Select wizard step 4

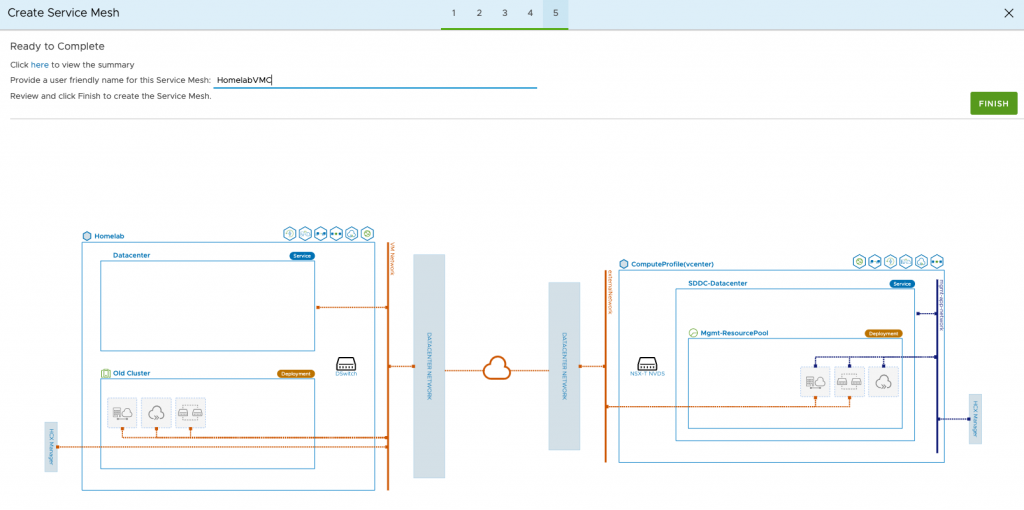[x=530, y=13]
